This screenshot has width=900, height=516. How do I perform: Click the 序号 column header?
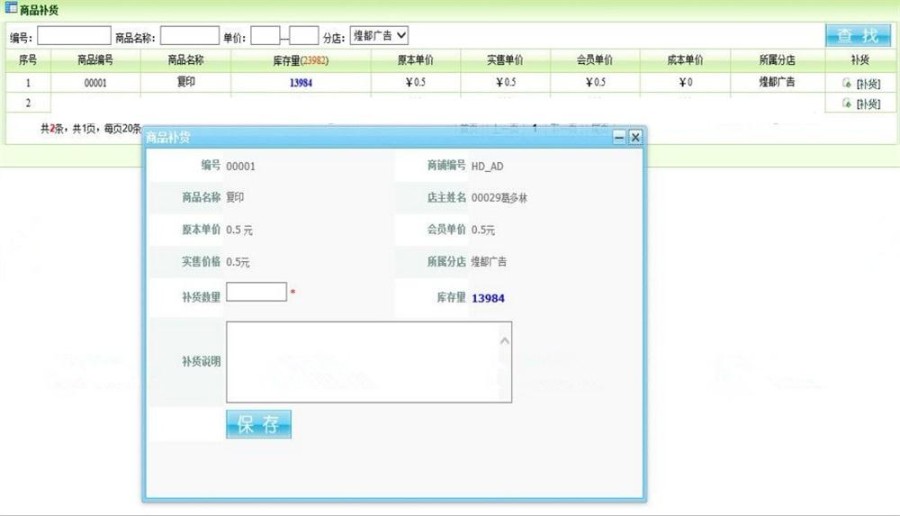(x=28, y=60)
